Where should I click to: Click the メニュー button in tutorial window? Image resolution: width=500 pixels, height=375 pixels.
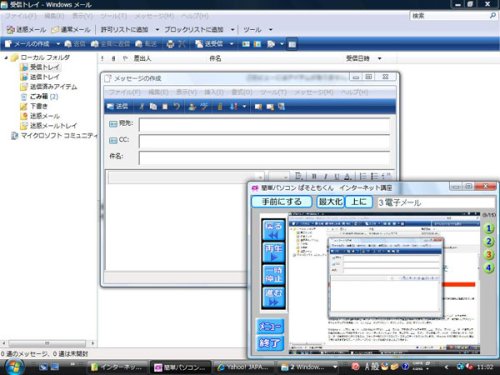point(270,326)
